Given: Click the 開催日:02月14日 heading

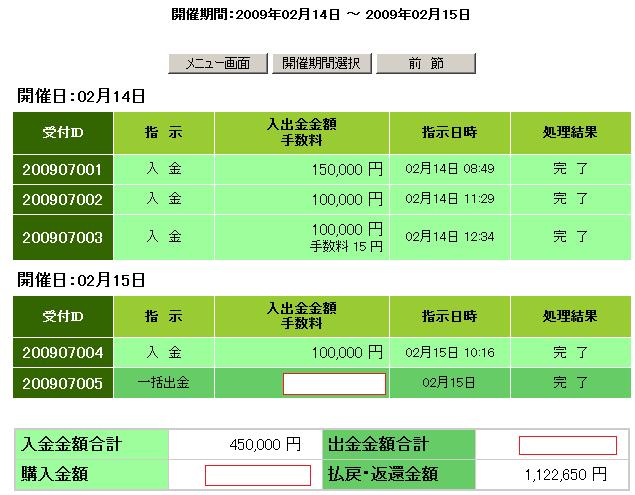Looking at the screenshot, I should tap(81, 96).
